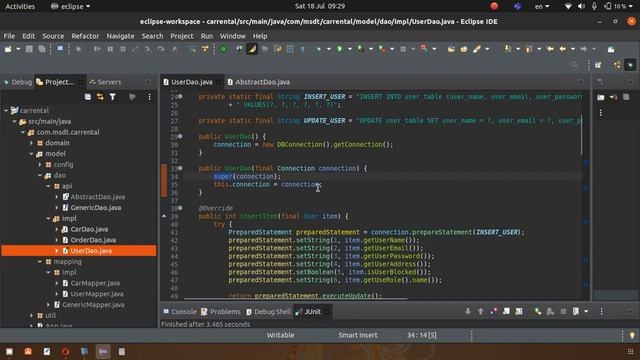
Task: Switch to the AbstractDao.java editor tab
Action: pyautogui.click(x=258, y=82)
